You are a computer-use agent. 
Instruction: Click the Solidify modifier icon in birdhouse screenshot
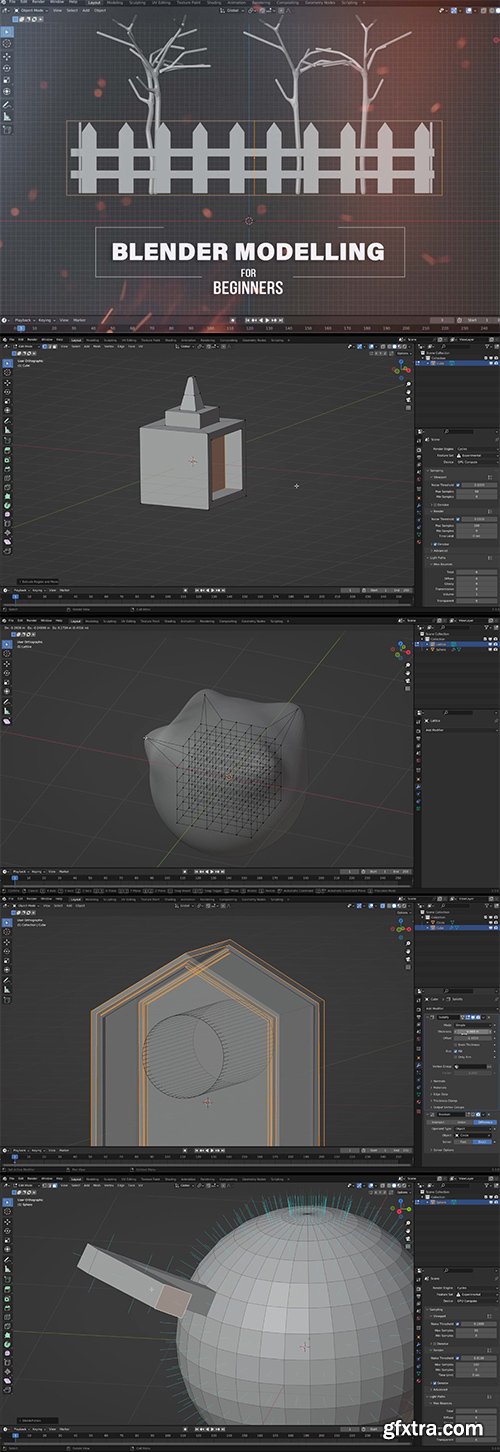pyautogui.click(x=432, y=1017)
